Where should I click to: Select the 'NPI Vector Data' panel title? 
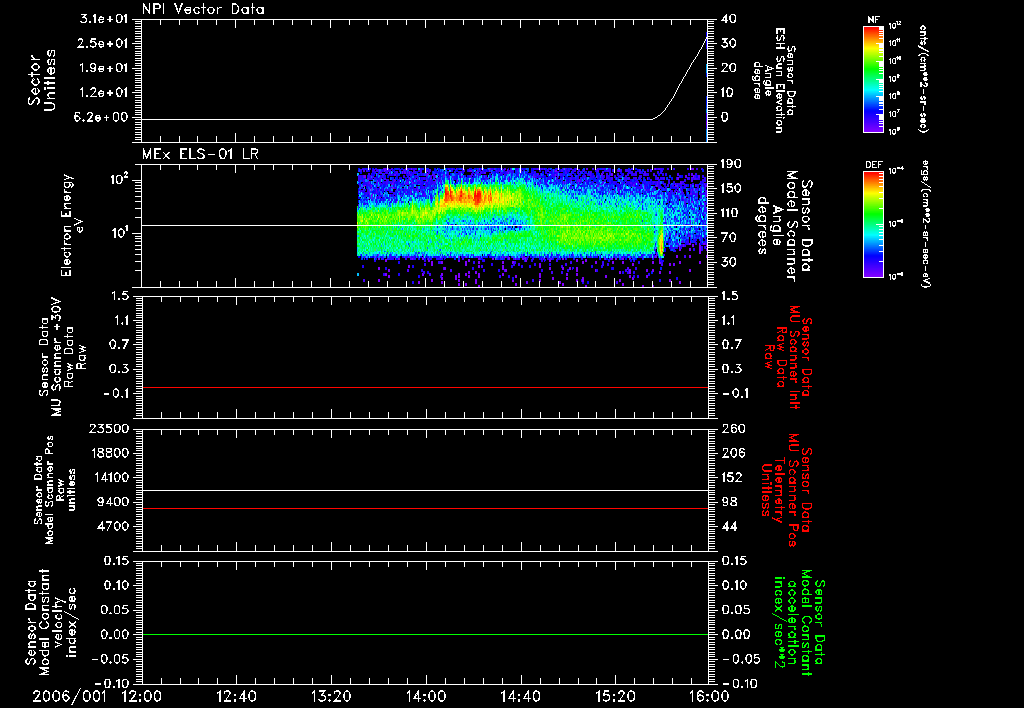tap(203, 9)
